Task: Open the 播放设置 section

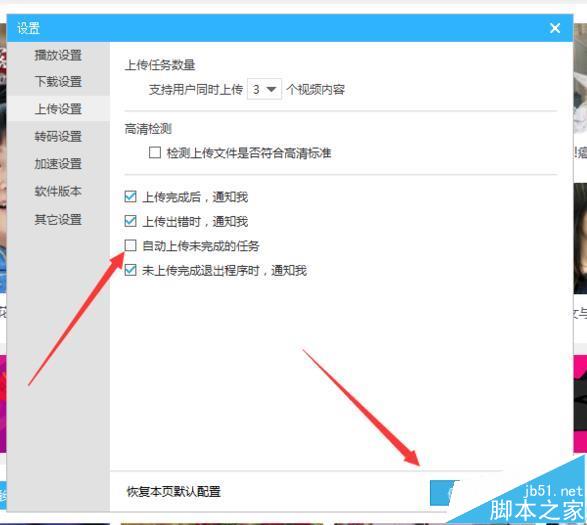Action: pyautogui.click(x=58, y=55)
